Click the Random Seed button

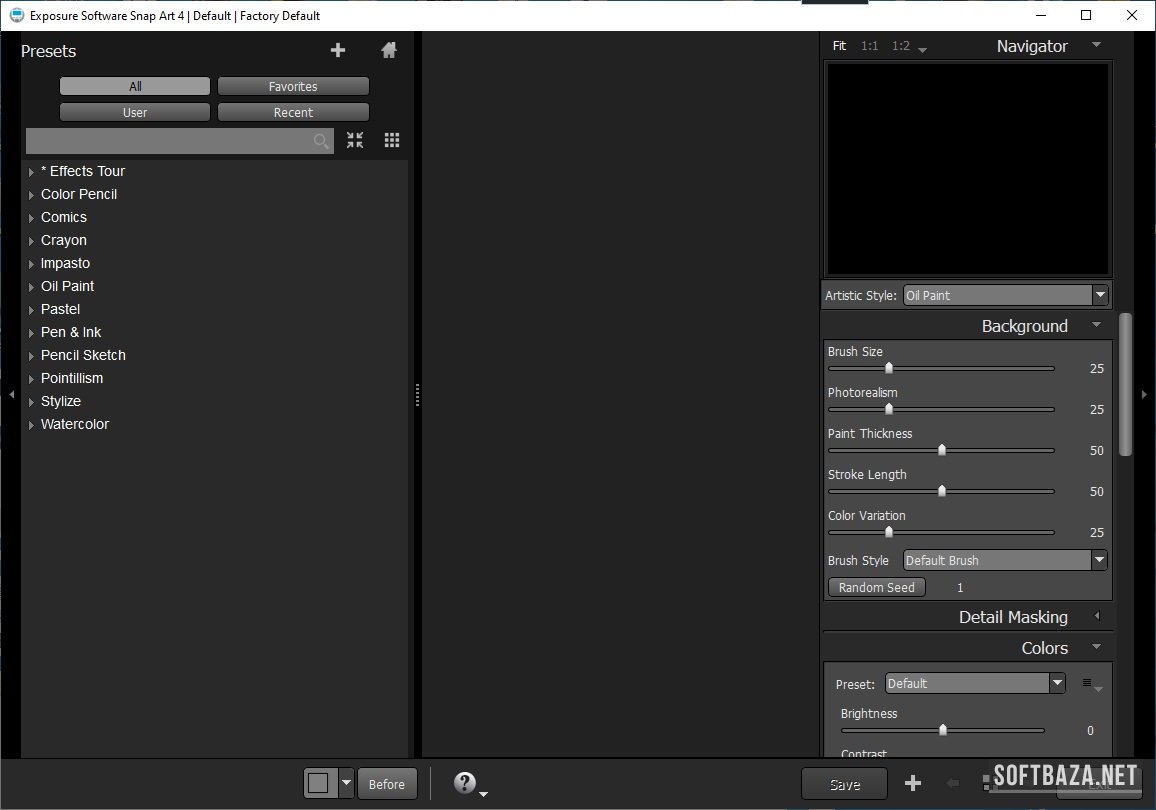click(876, 588)
